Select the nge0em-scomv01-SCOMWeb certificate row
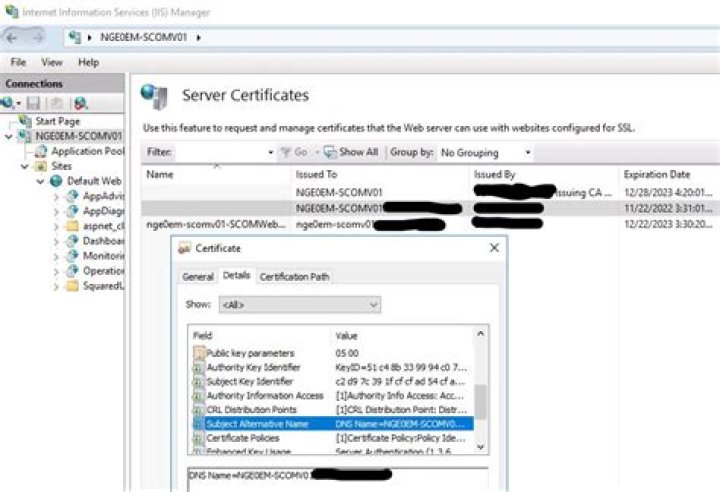This screenshot has width=720, height=492. 430,225
